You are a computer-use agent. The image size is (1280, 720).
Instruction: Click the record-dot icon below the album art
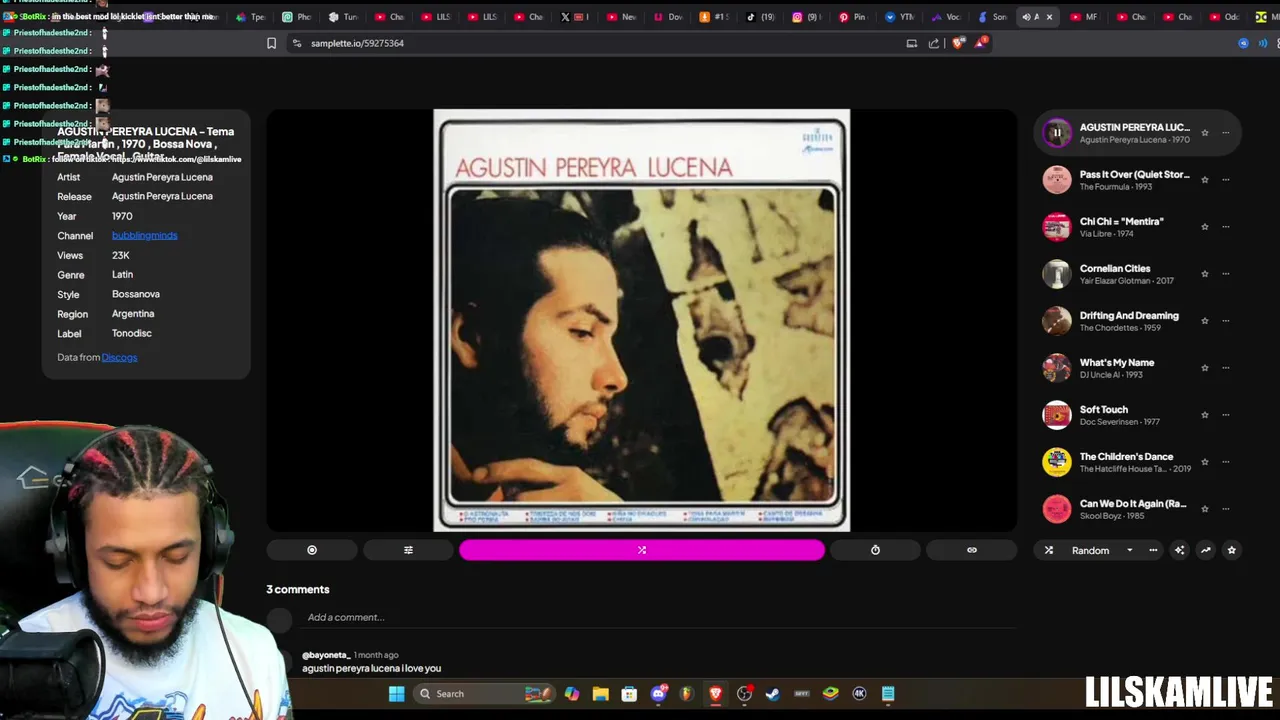[x=312, y=550]
